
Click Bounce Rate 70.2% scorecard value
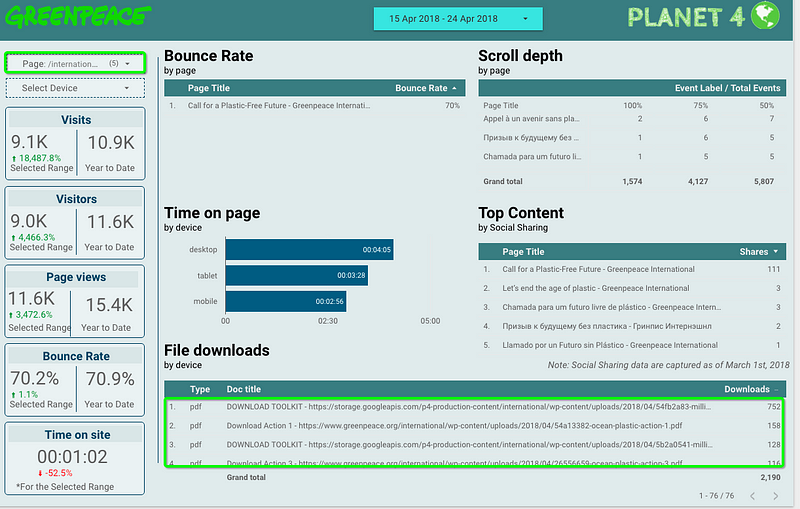35,378
